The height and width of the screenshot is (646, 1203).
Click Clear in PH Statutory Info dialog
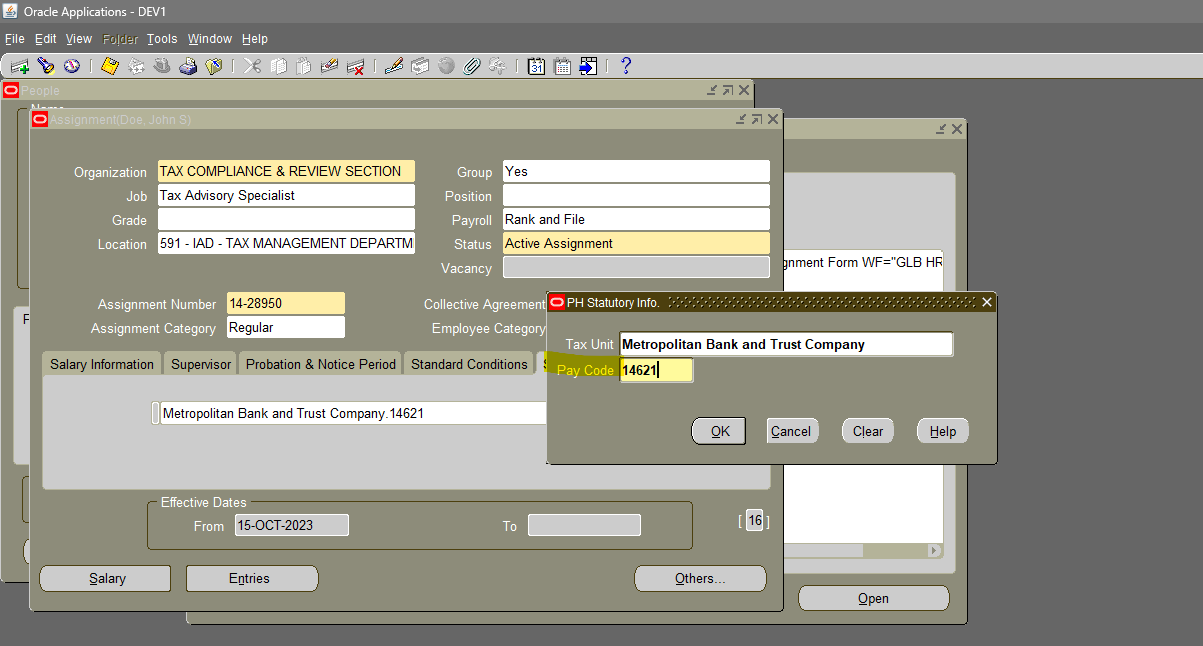(x=868, y=431)
